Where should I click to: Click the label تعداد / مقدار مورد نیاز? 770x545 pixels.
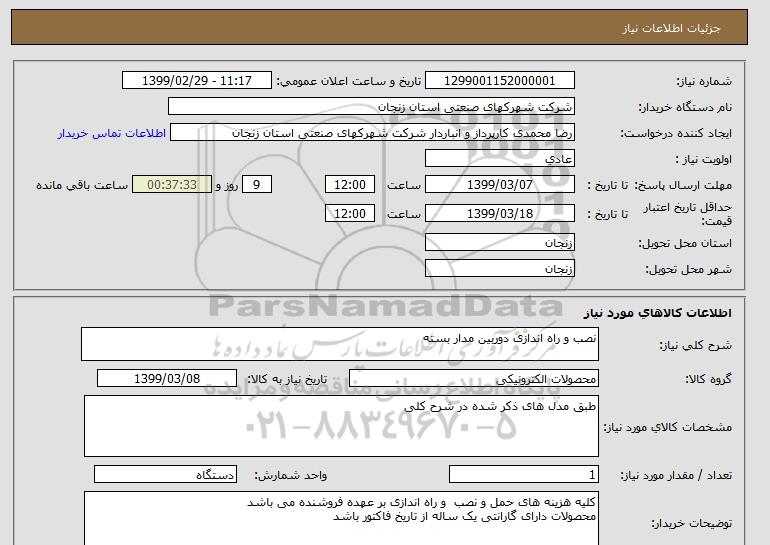pos(676,475)
